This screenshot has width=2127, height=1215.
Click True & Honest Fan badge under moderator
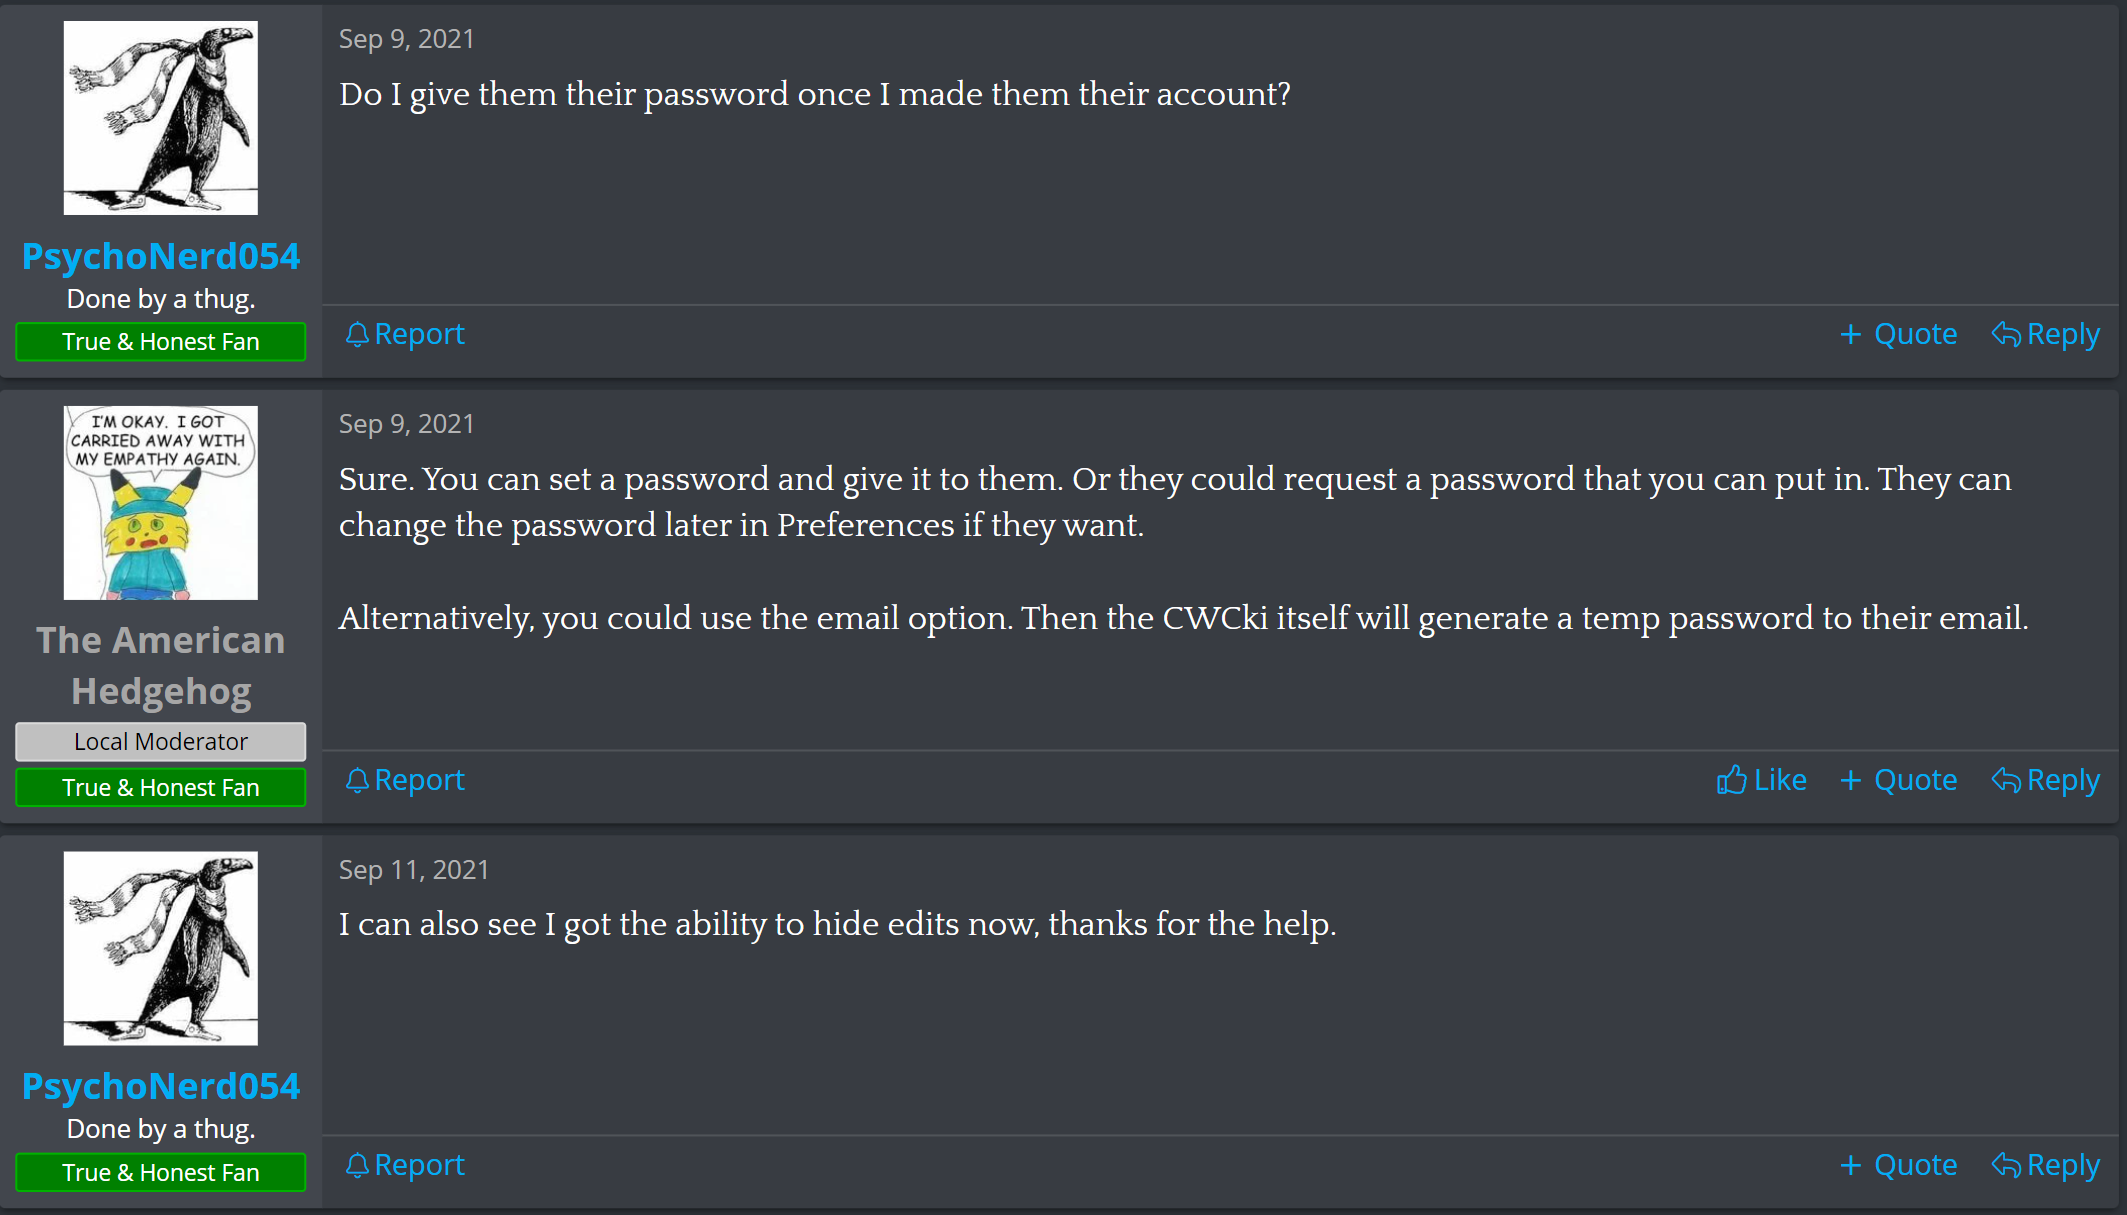click(161, 787)
